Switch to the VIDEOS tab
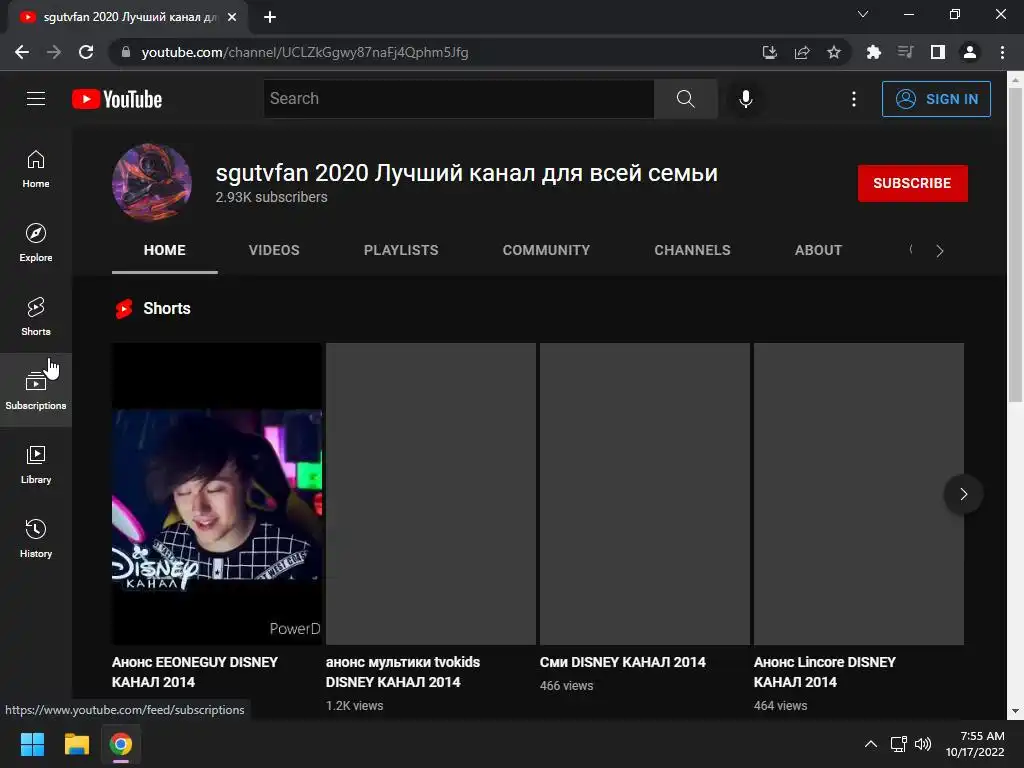The height and width of the screenshot is (768, 1024). click(x=274, y=250)
